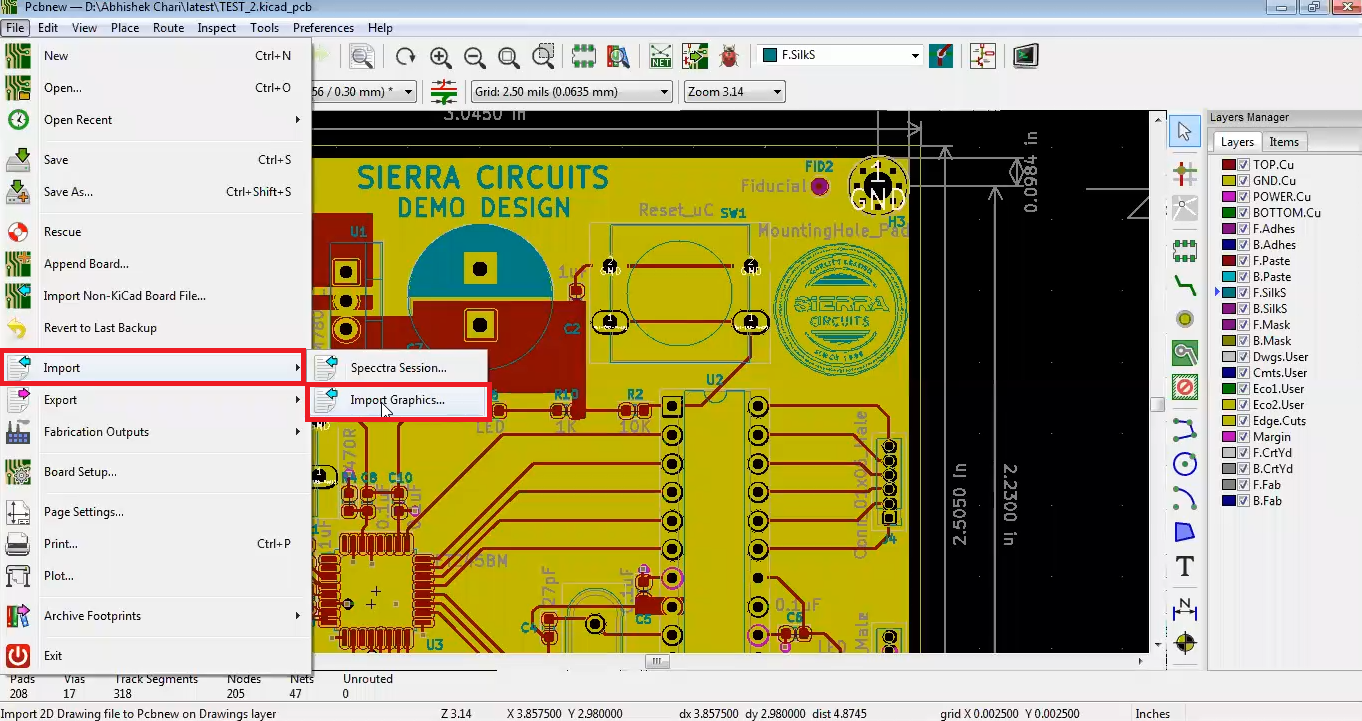Expand the Open Recent submenu

(x=155, y=120)
